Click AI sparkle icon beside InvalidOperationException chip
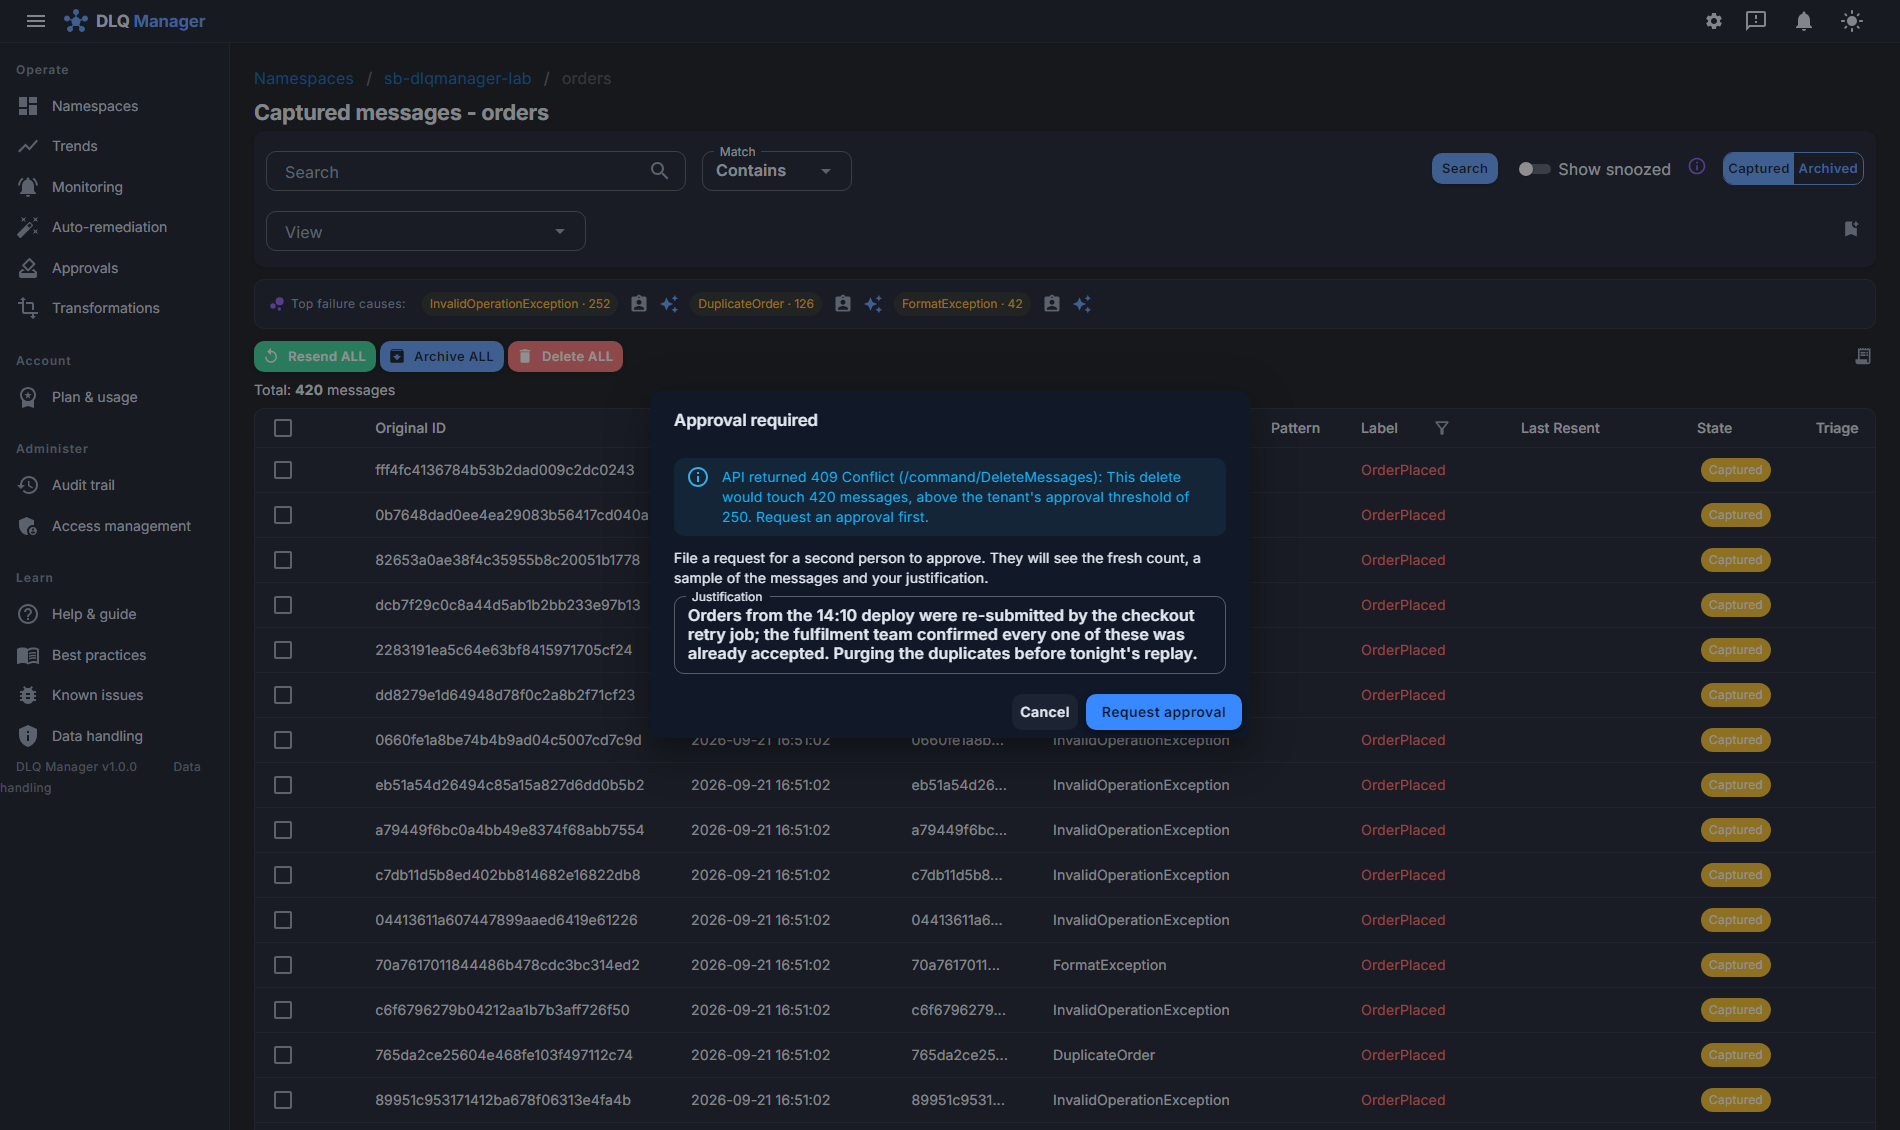Image resolution: width=1900 pixels, height=1130 pixels. pyautogui.click(x=669, y=304)
